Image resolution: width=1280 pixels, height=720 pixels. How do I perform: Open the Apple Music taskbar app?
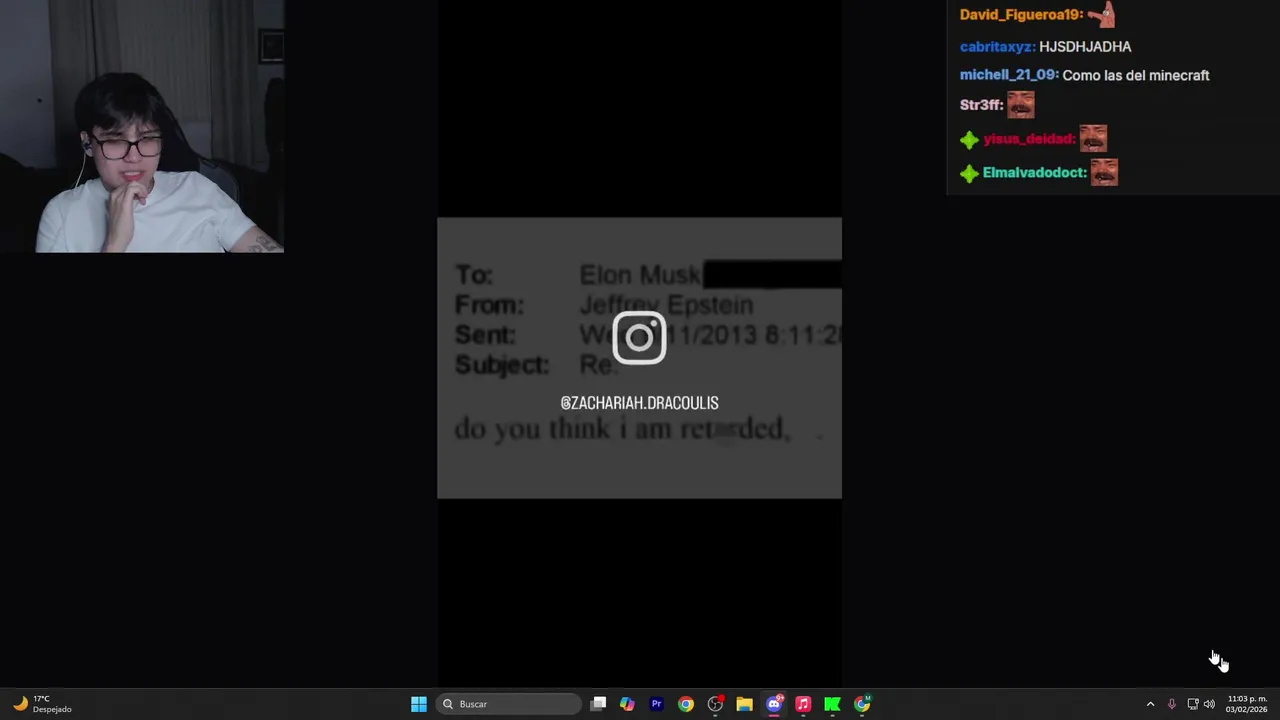[x=803, y=704]
